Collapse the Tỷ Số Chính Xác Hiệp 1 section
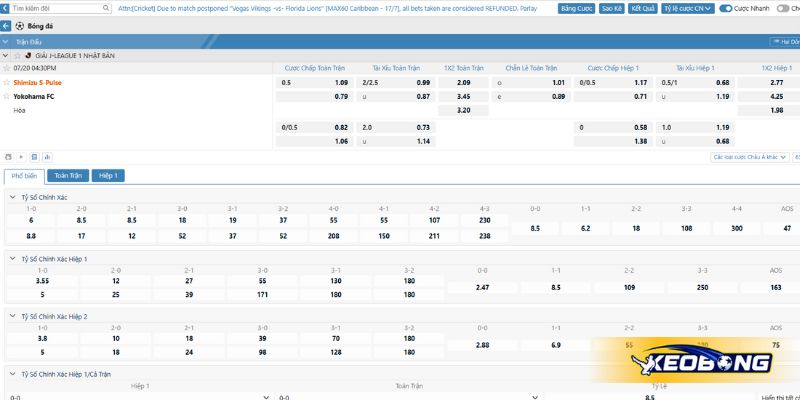 coord(12,258)
